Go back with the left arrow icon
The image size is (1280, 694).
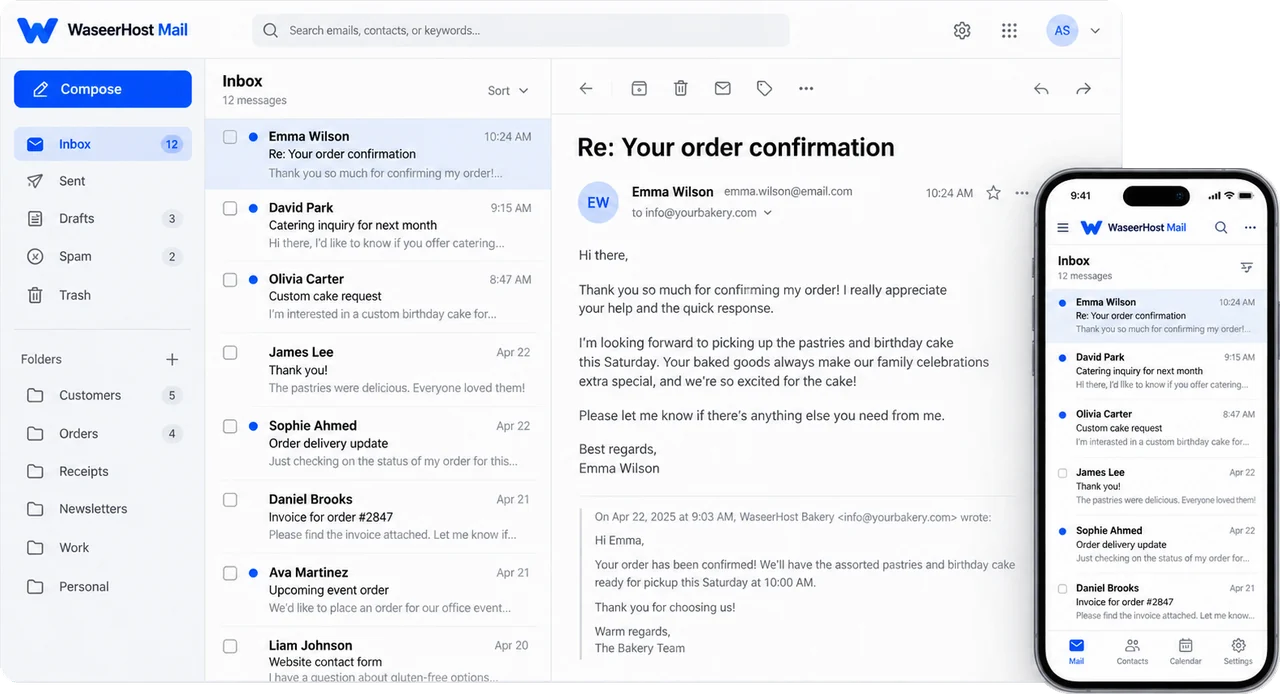tap(586, 89)
